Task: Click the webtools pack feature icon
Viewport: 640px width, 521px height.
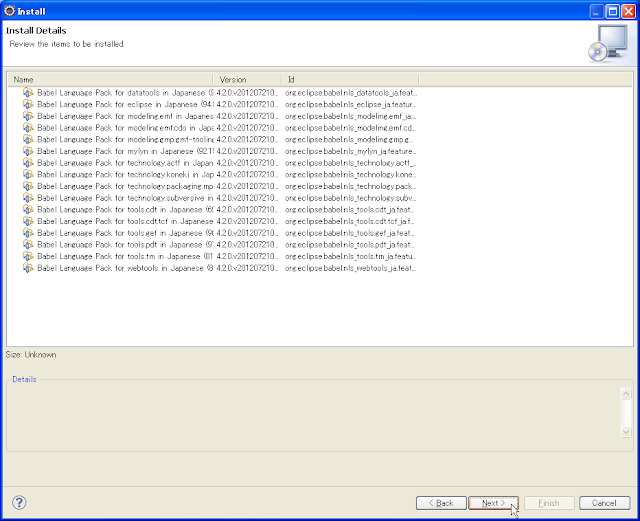Action: pos(28,268)
